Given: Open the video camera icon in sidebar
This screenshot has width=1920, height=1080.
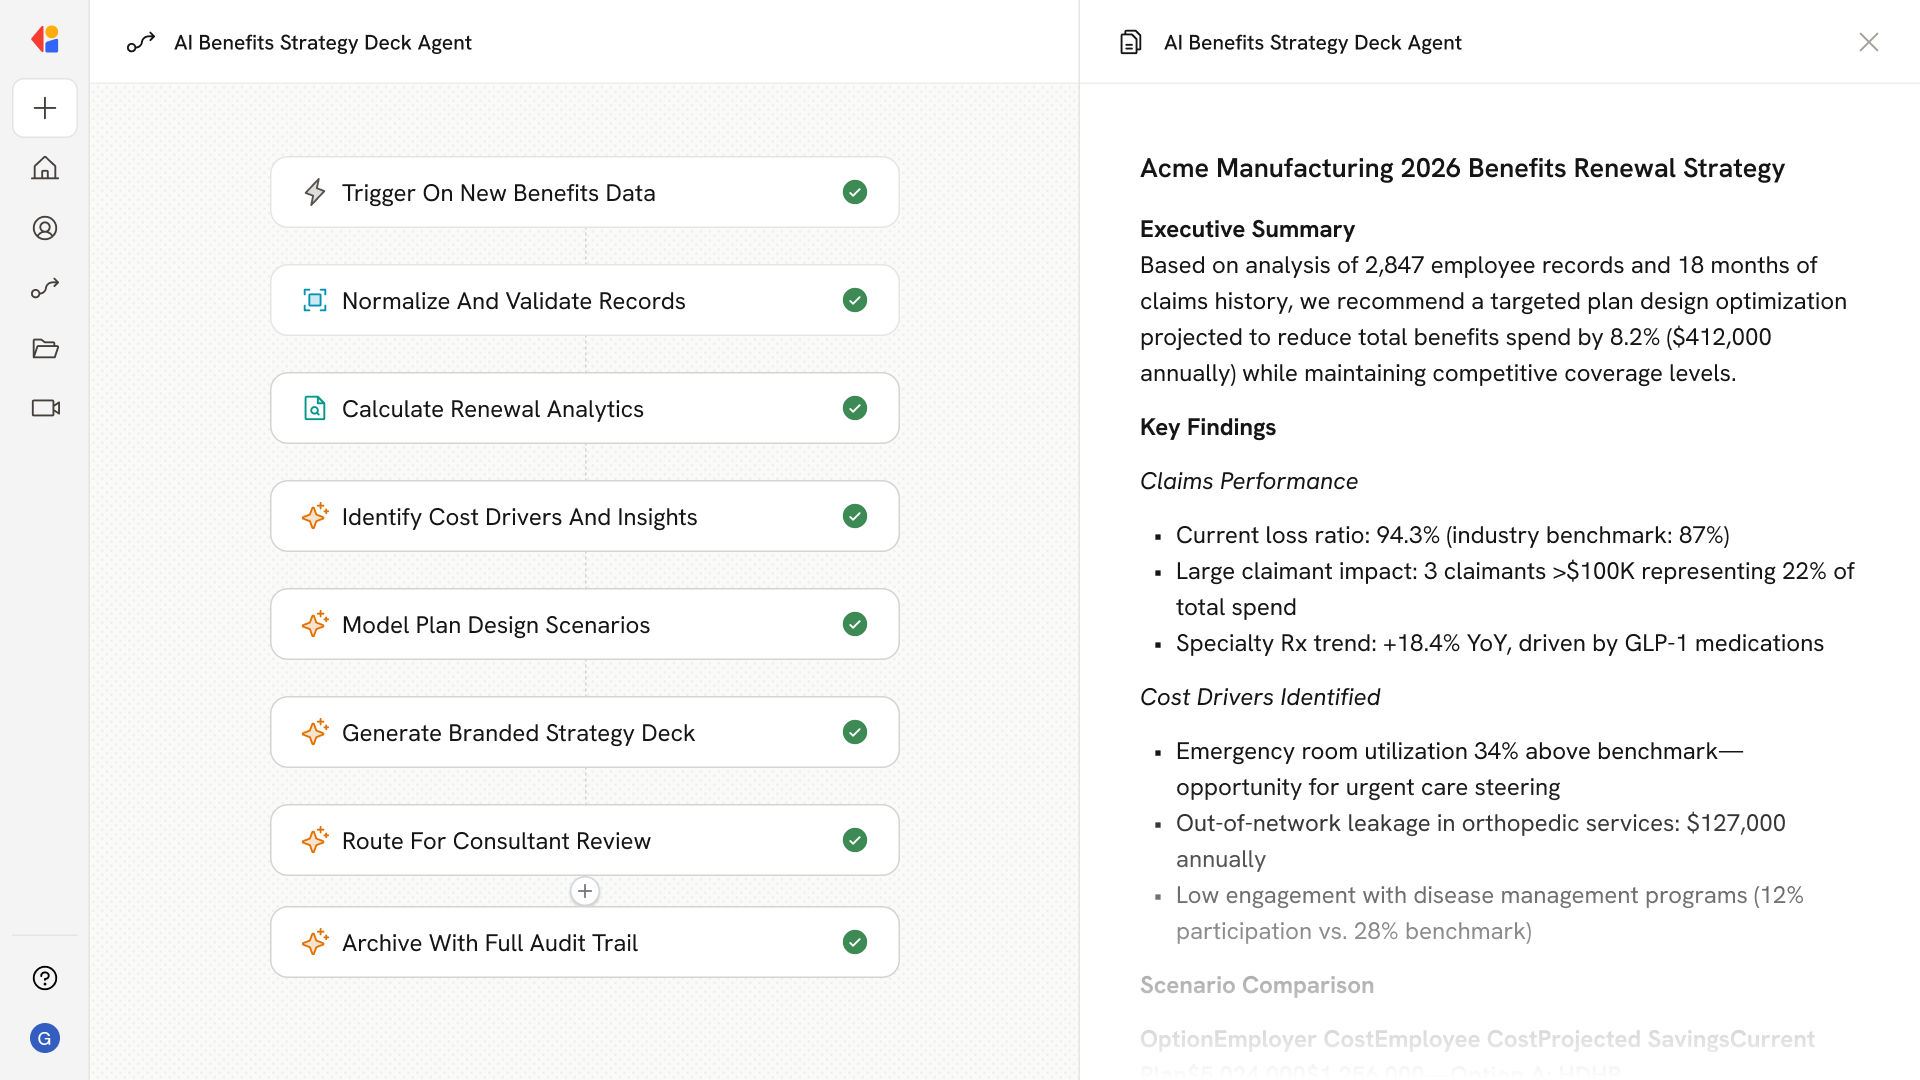Looking at the screenshot, I should tap(45, 408).
